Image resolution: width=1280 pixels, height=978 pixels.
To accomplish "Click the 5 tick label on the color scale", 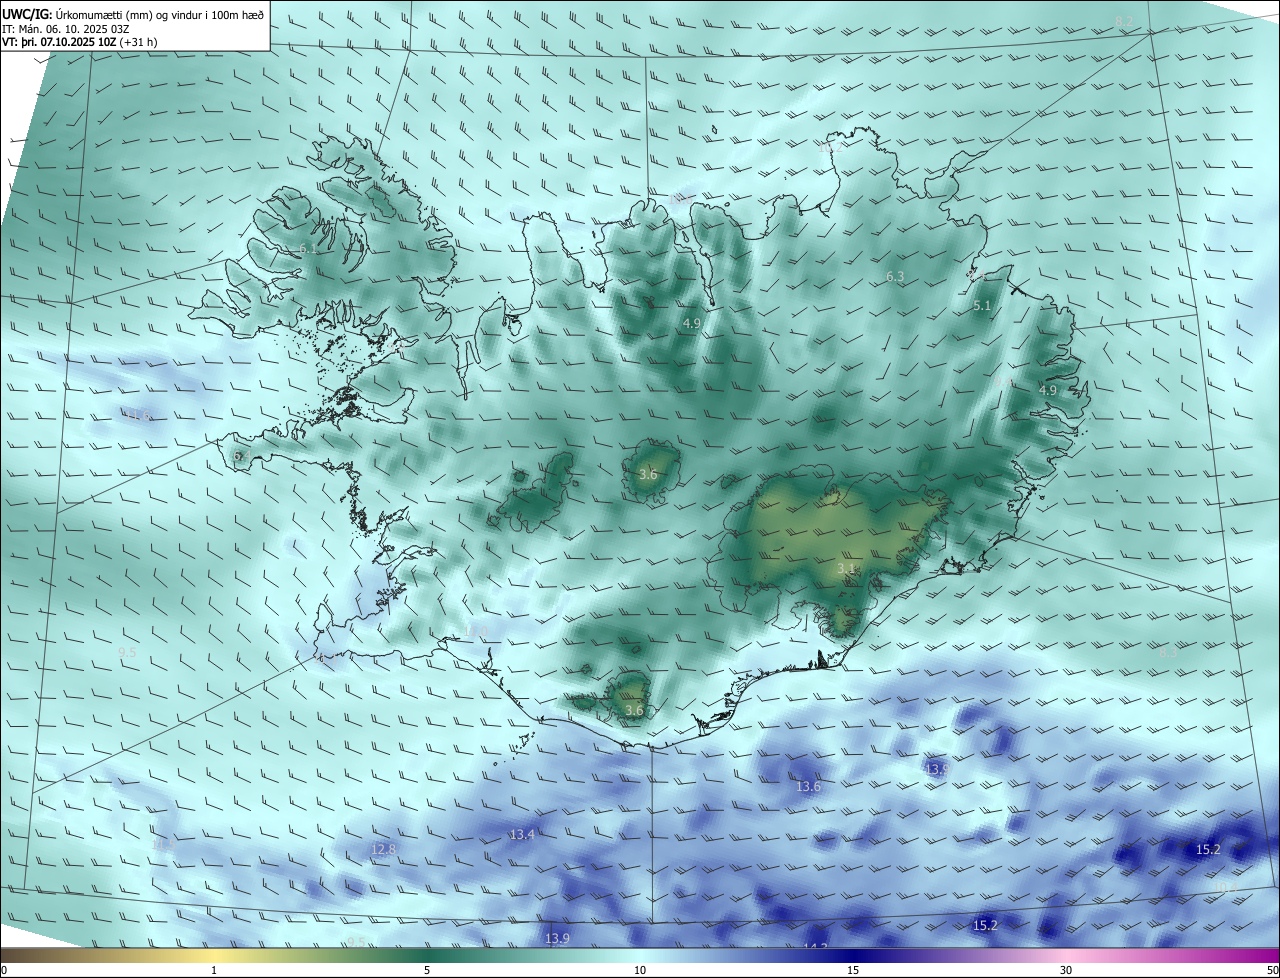I will tap(427, 970).
